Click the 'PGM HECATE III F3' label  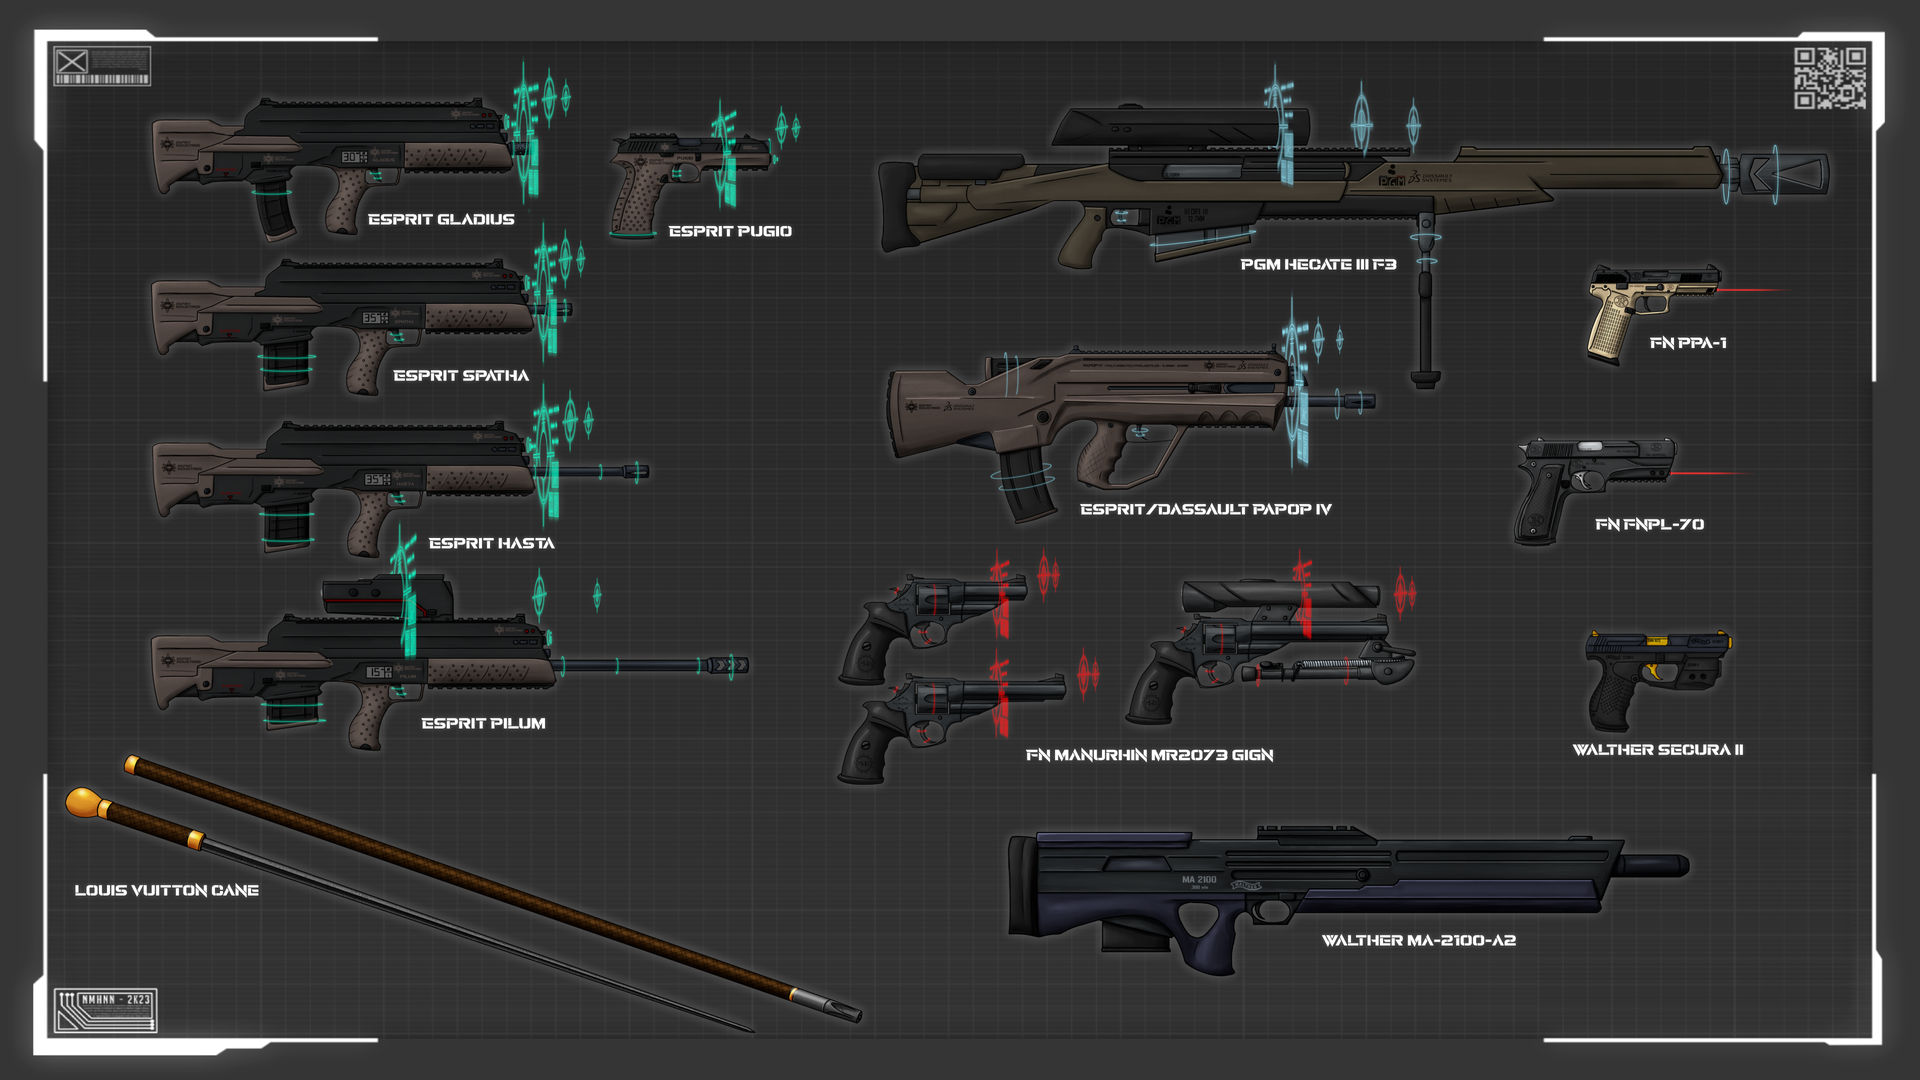[1318, 264]
